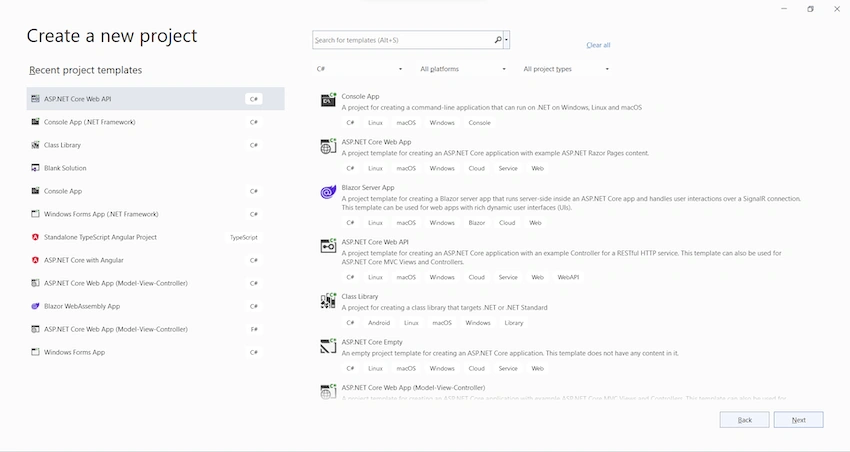
Task: Click the Console tag under Console App
Action: [479, 122]
